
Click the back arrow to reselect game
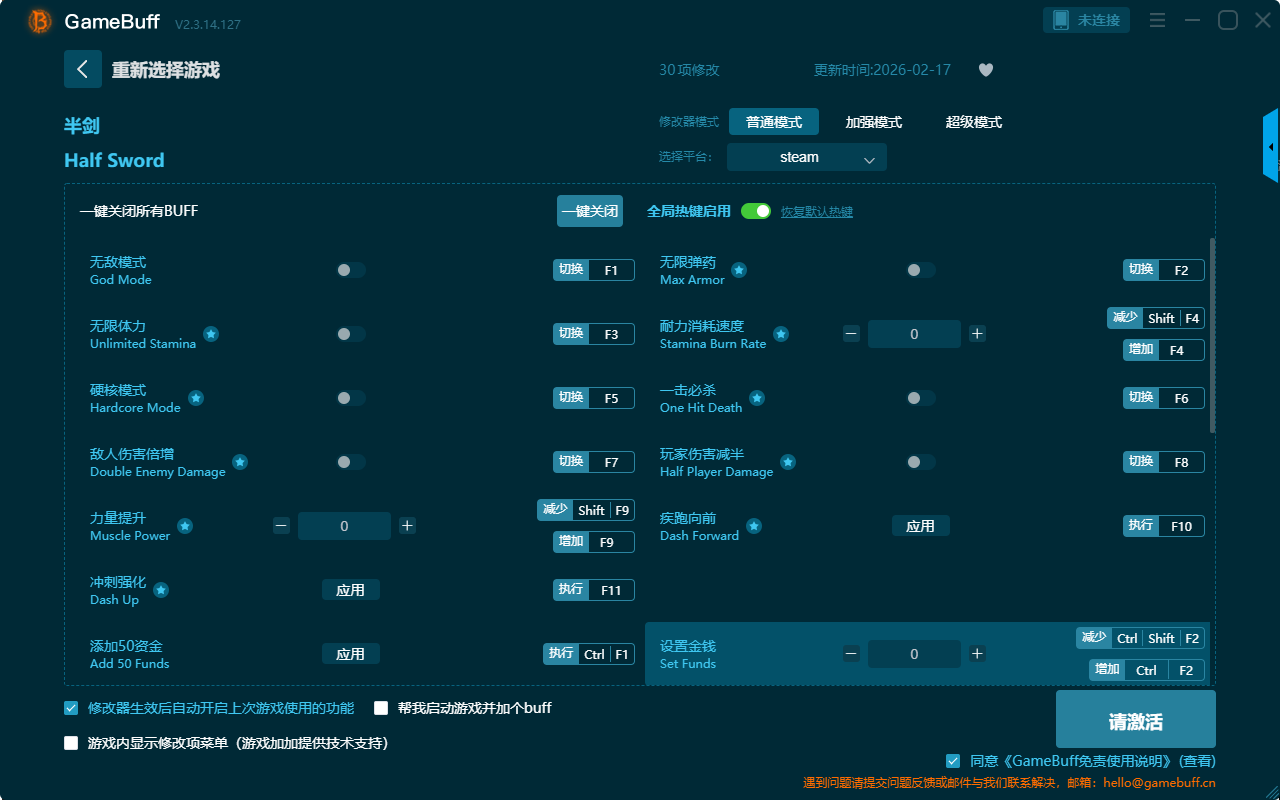click(83, 69)
